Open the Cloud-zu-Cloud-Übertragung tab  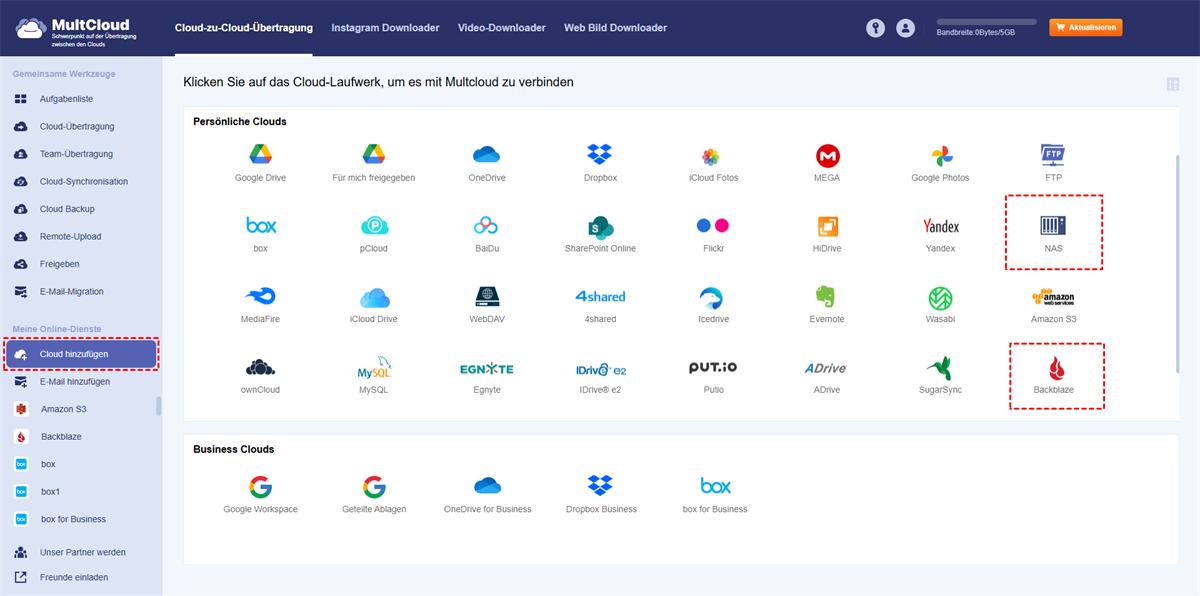pos(243,28)
